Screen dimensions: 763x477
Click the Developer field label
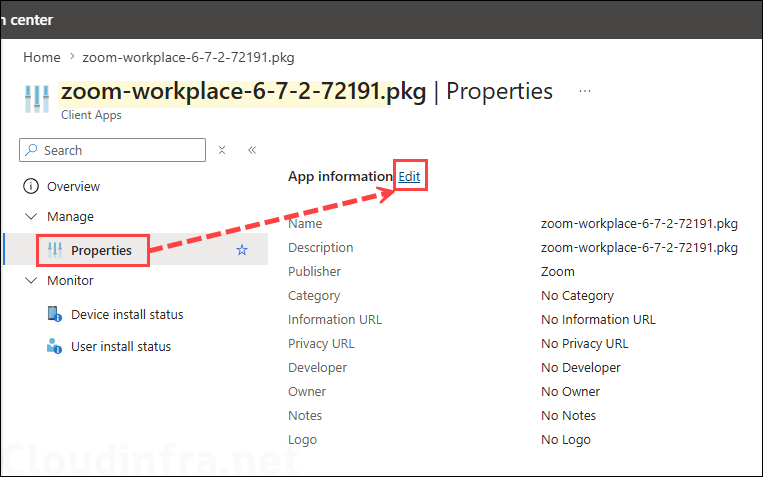[x=317, y=367]
